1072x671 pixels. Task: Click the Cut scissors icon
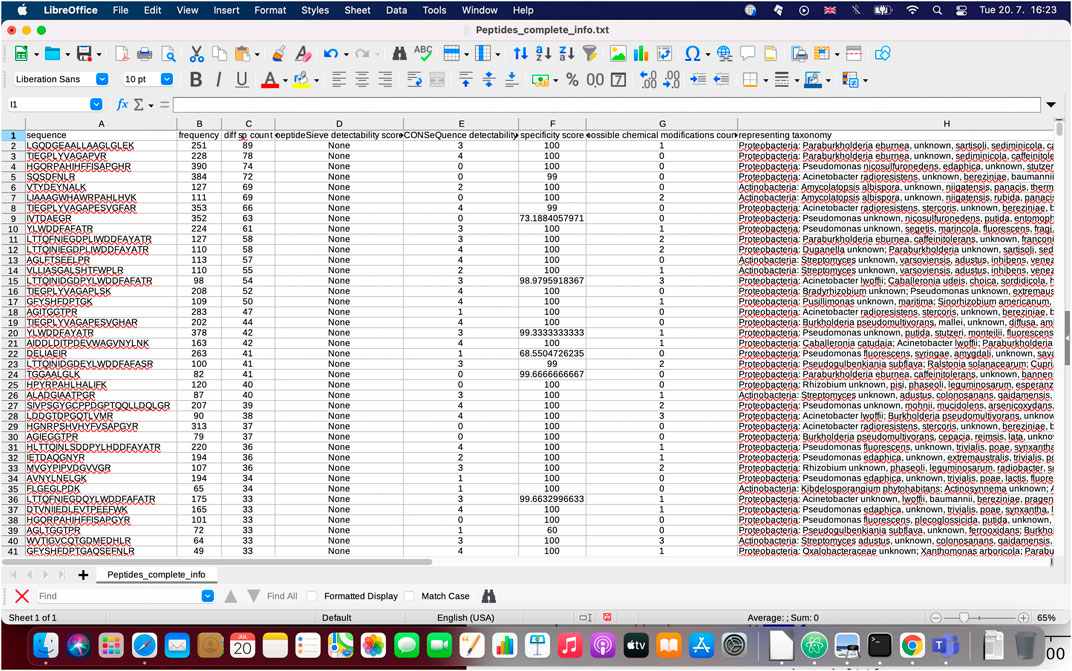click(x=196, y=54)
